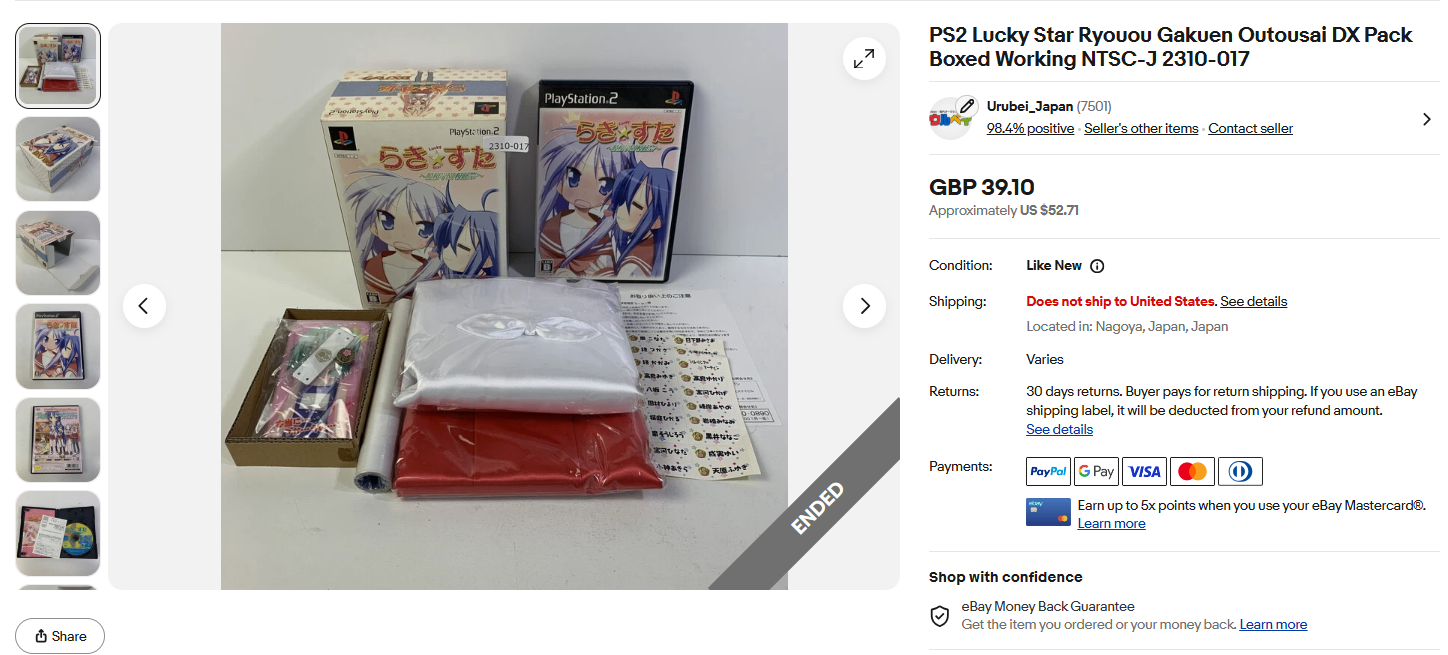Open the Contact seller link
The width and height of the screenshot is (1448, 655).
pos(1250,128)
